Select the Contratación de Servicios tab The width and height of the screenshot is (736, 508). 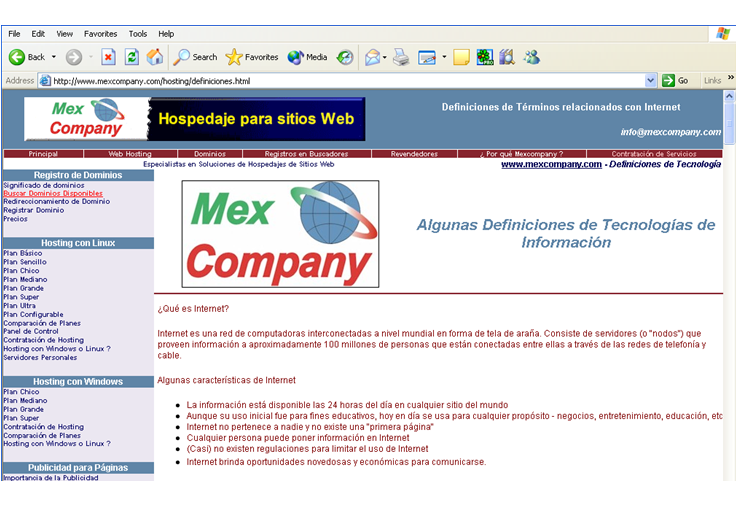tap(654, 154)
